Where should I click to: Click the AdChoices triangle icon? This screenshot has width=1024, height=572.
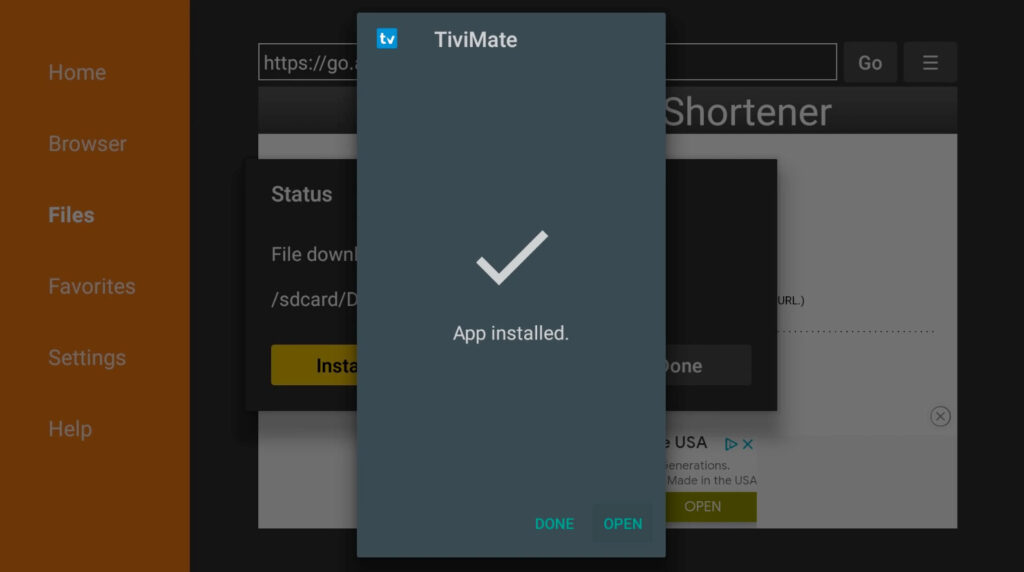(730, 444)
